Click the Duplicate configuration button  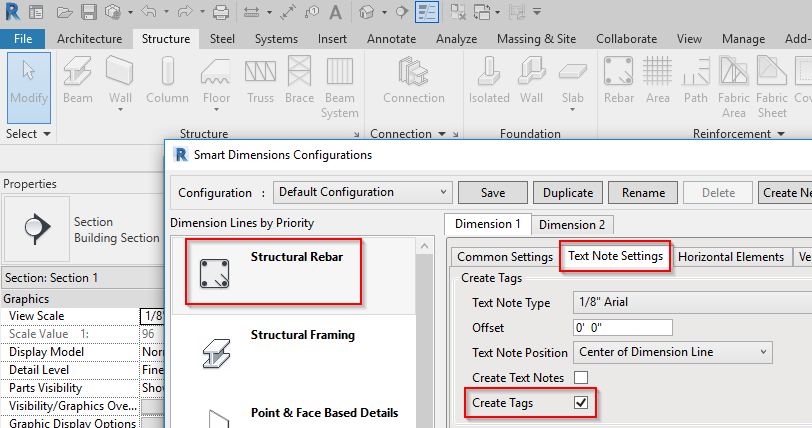pos(568,193)
